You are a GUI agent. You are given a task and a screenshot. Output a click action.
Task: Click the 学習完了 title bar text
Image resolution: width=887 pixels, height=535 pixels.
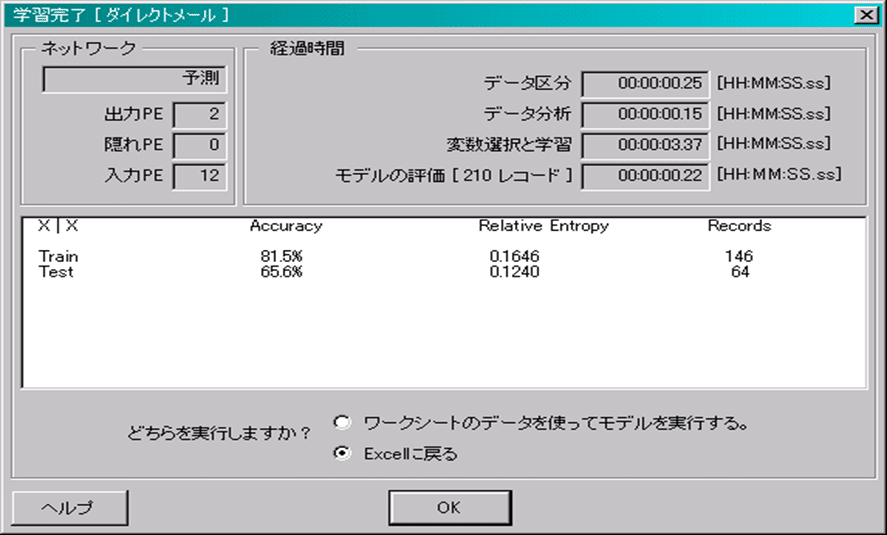[x=121, y=15]
